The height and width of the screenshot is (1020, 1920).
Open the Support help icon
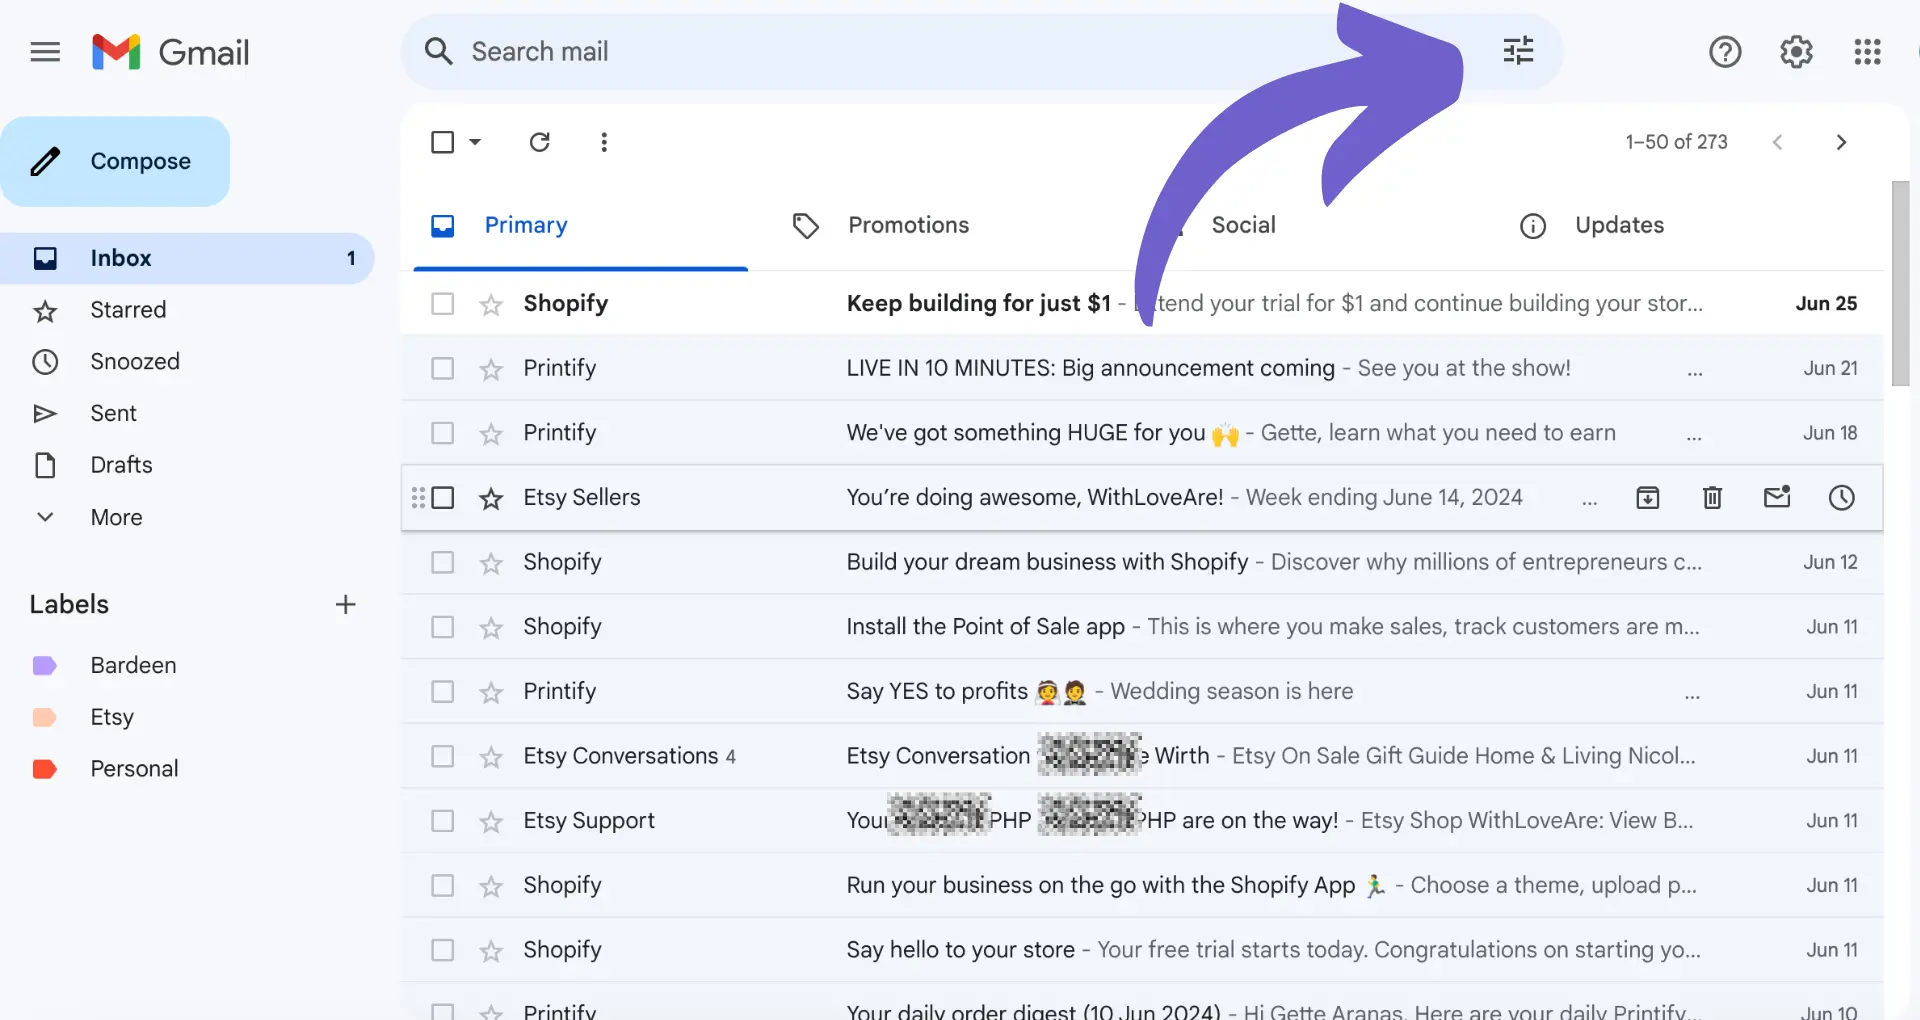point(1725,52)
